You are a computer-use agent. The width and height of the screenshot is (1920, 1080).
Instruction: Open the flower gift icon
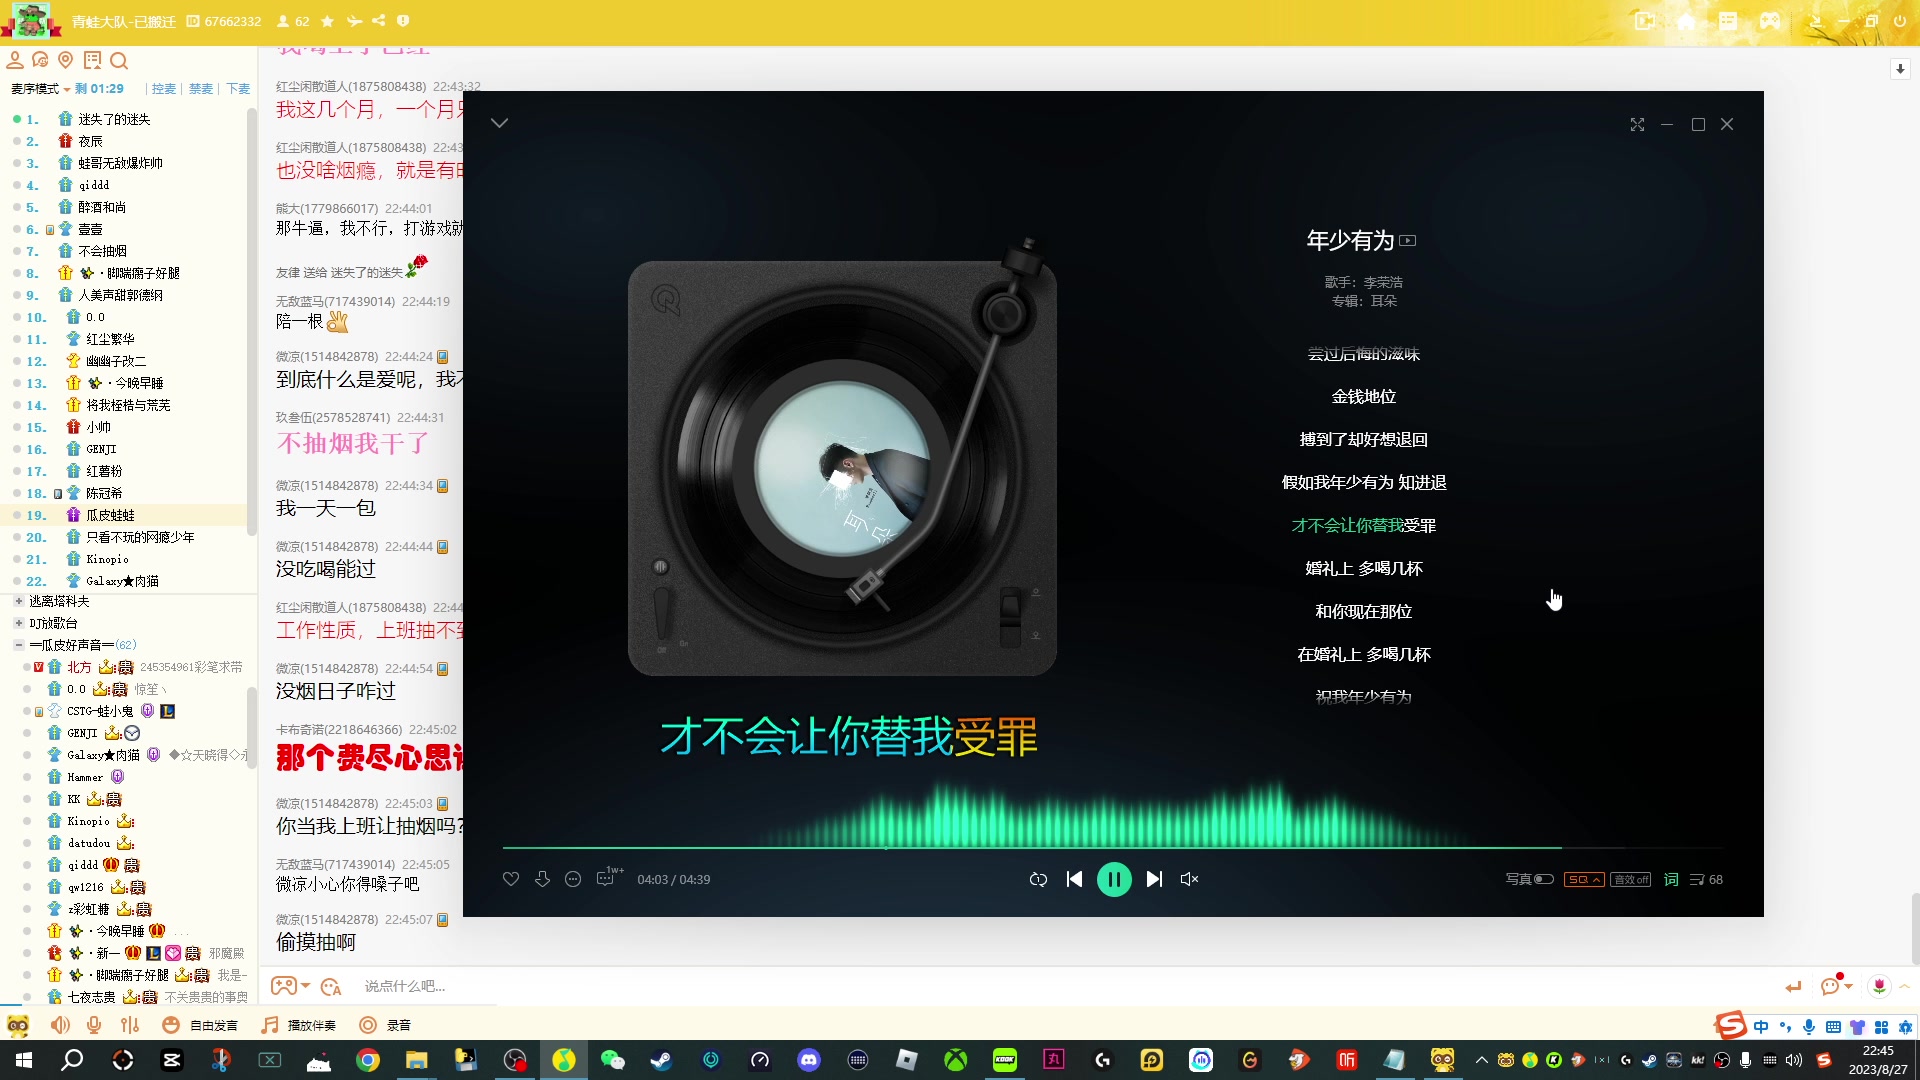point(1879,986)
